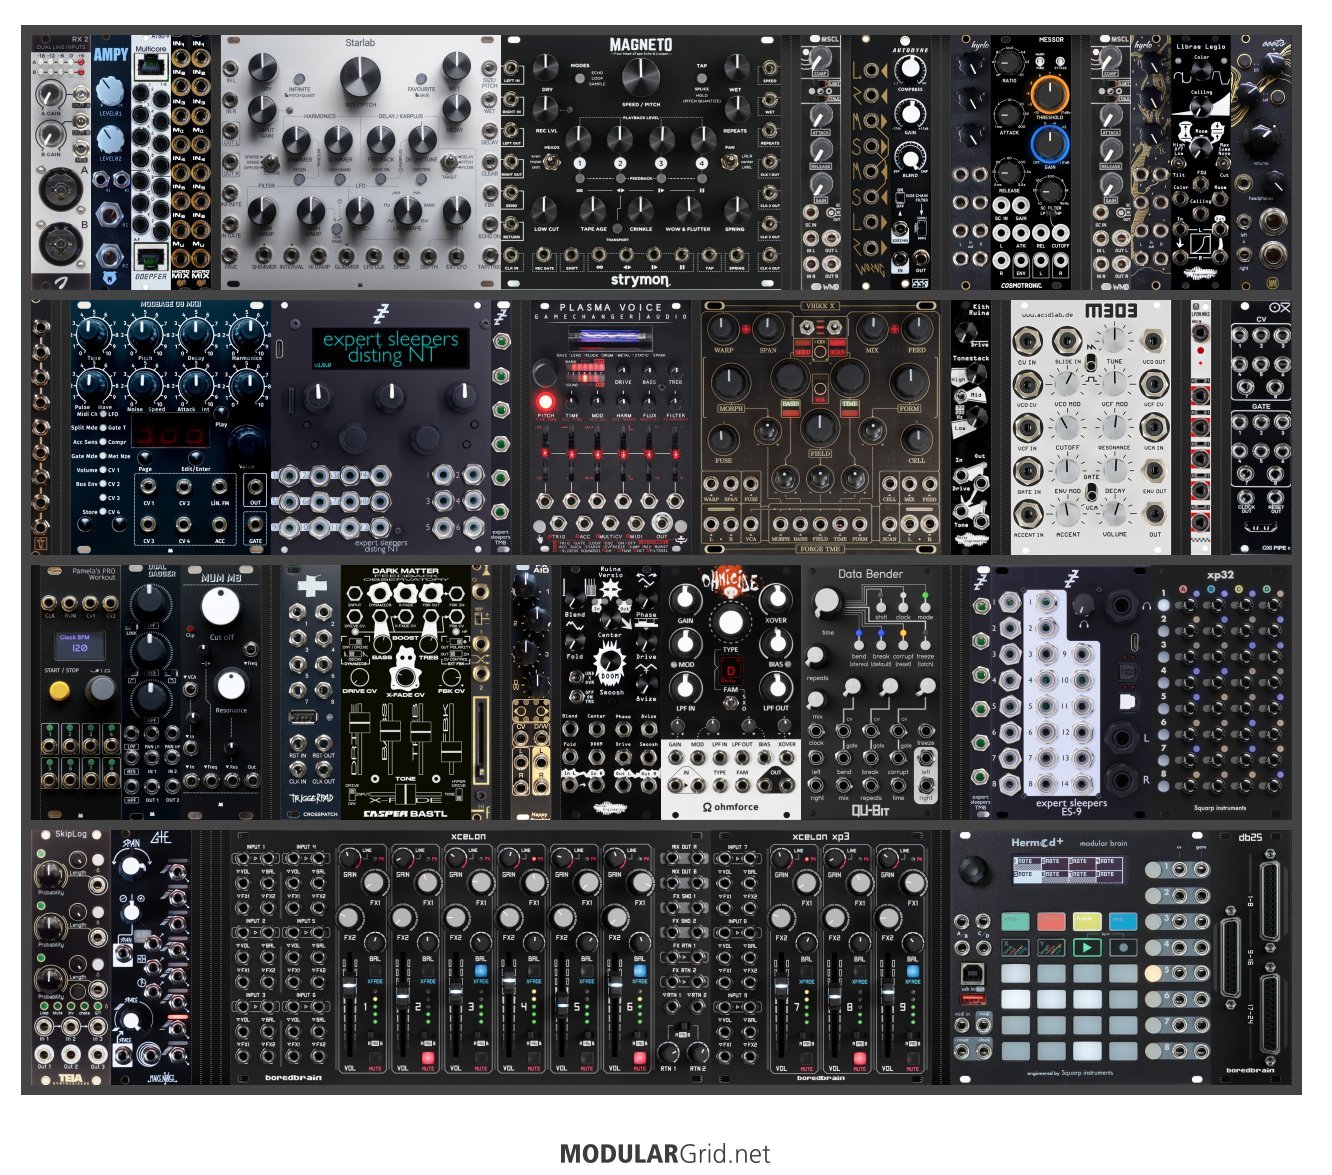Screen dimensions: 1332x1175
Task: Click the Hermod+ play button
Action: (1086, 946)
